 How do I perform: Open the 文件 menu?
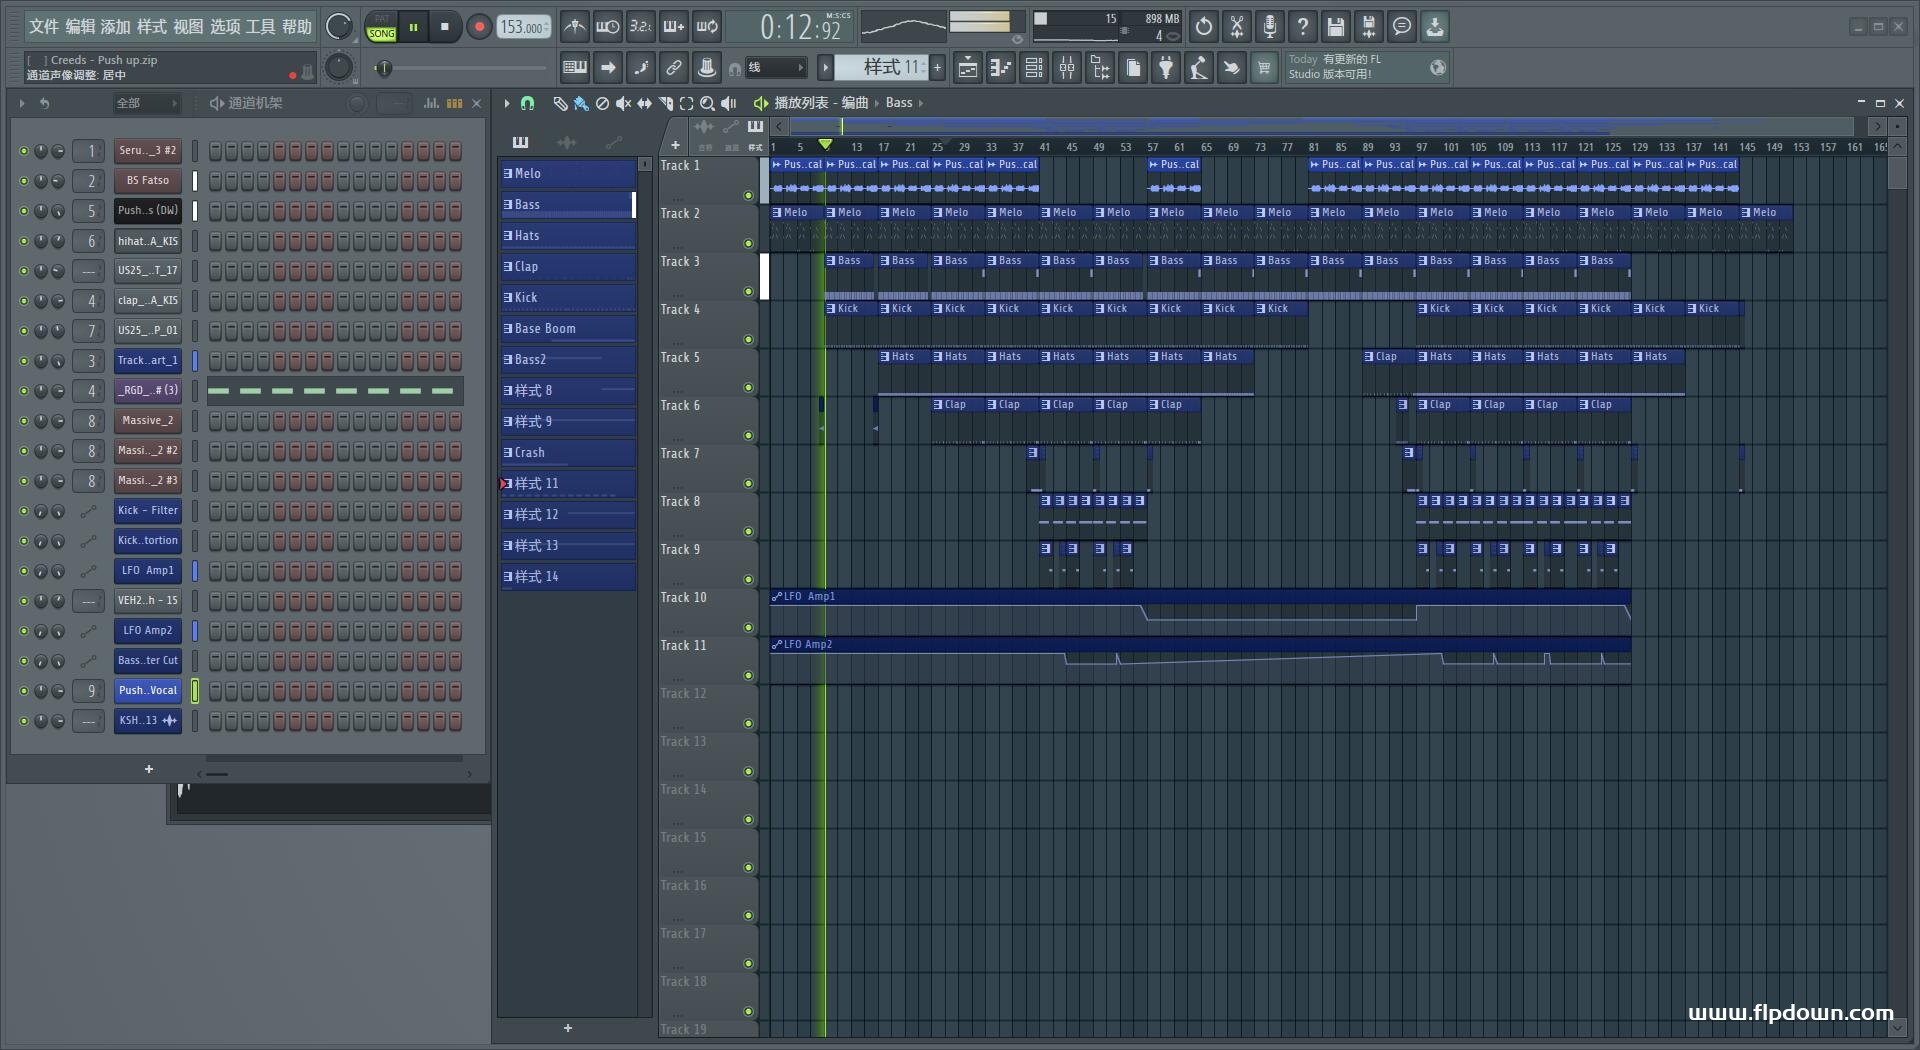(x=44, y=27)
